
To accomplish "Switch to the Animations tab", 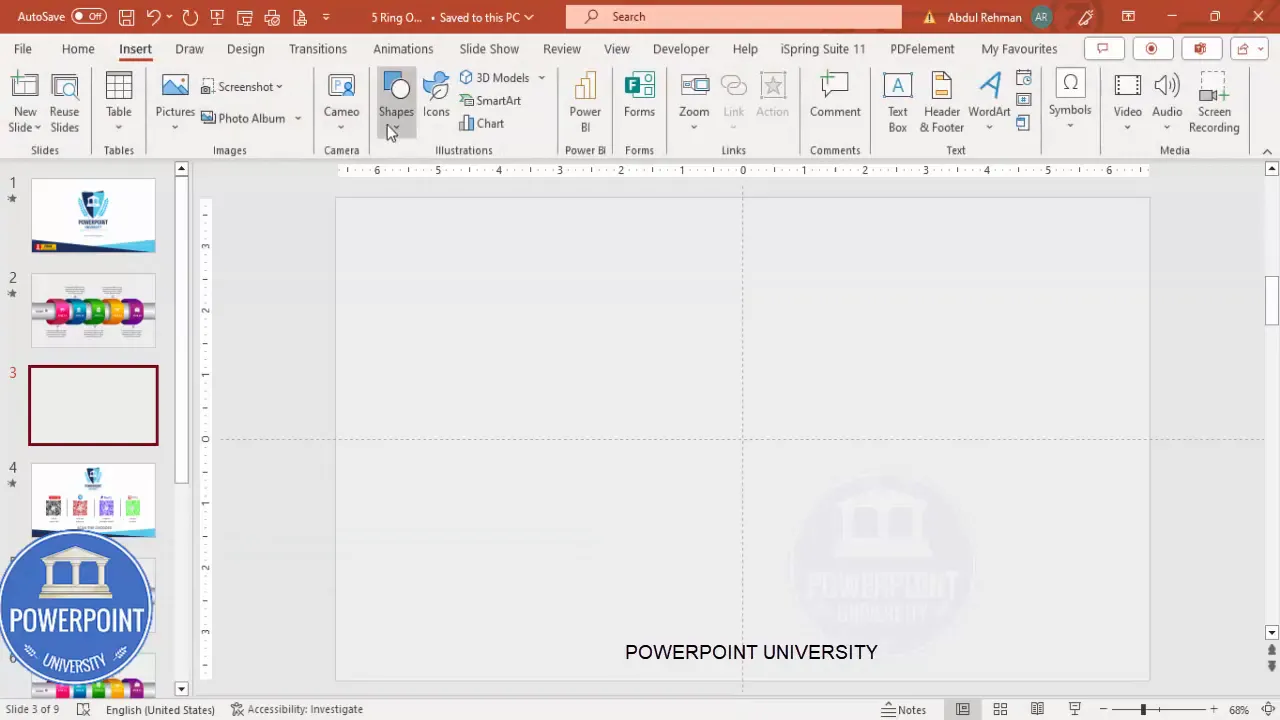I will click(403, 49).
